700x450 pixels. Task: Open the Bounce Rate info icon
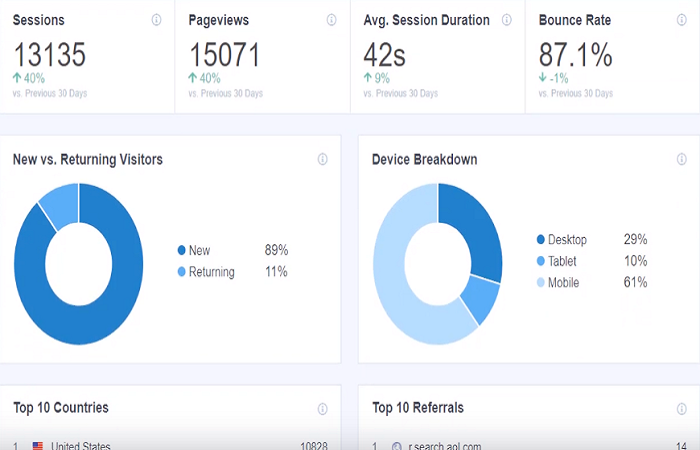pos(682,20)
